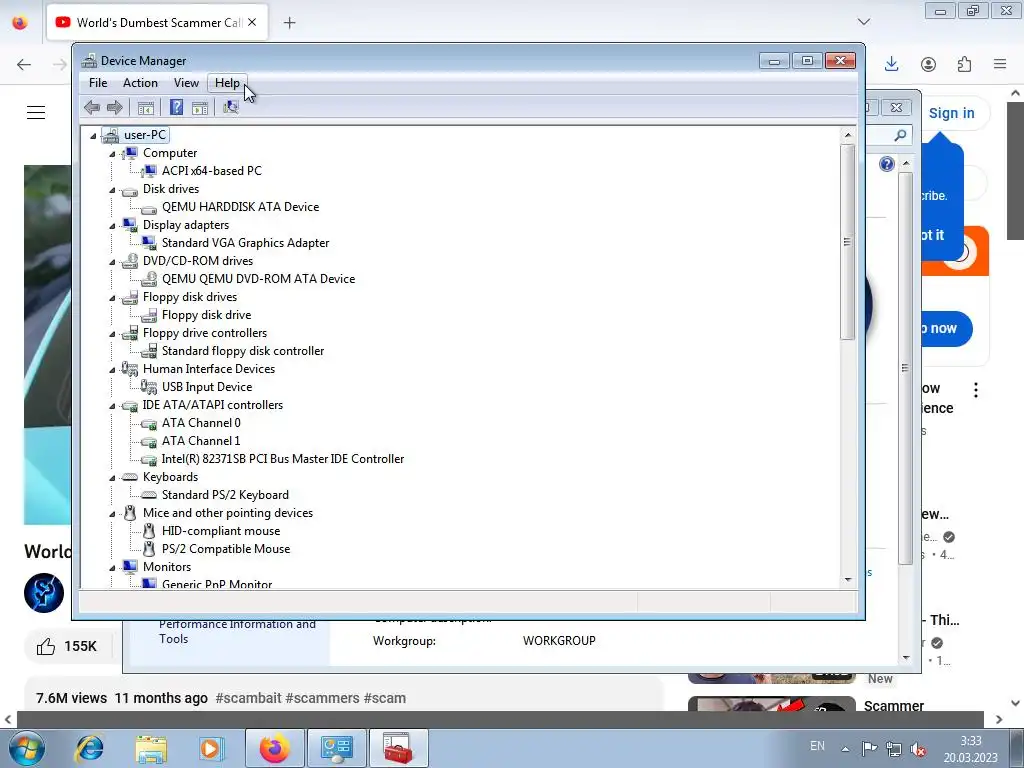Open YouTube guide hamburger menu
Image resolution: width=1024 pixels, height=768 pixels.
click(x=36, y=112)
